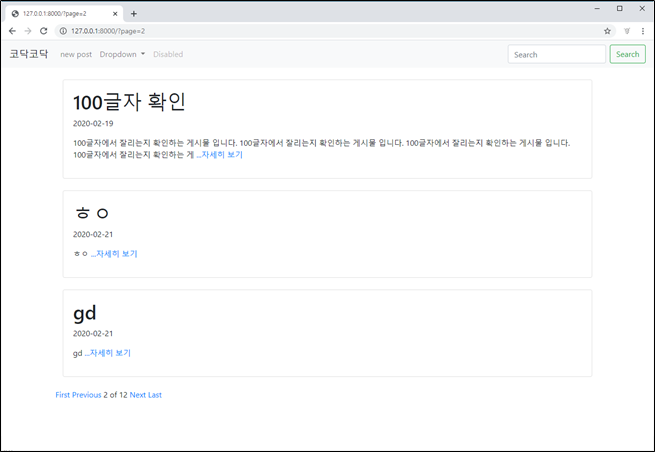The width and height of the screenshot is (655, 452).
Task: Click the Disabled nav item
Action: point(168,54)
